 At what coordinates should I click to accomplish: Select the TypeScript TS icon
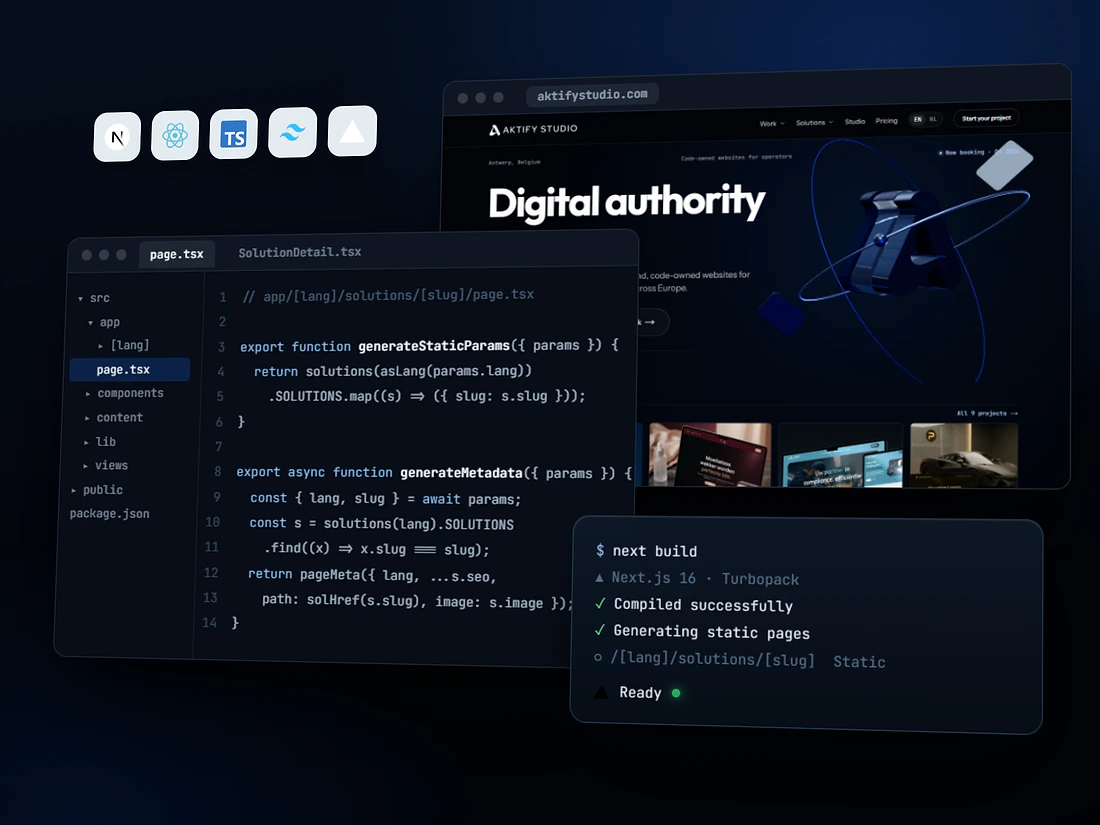click(x=234, y=134)
